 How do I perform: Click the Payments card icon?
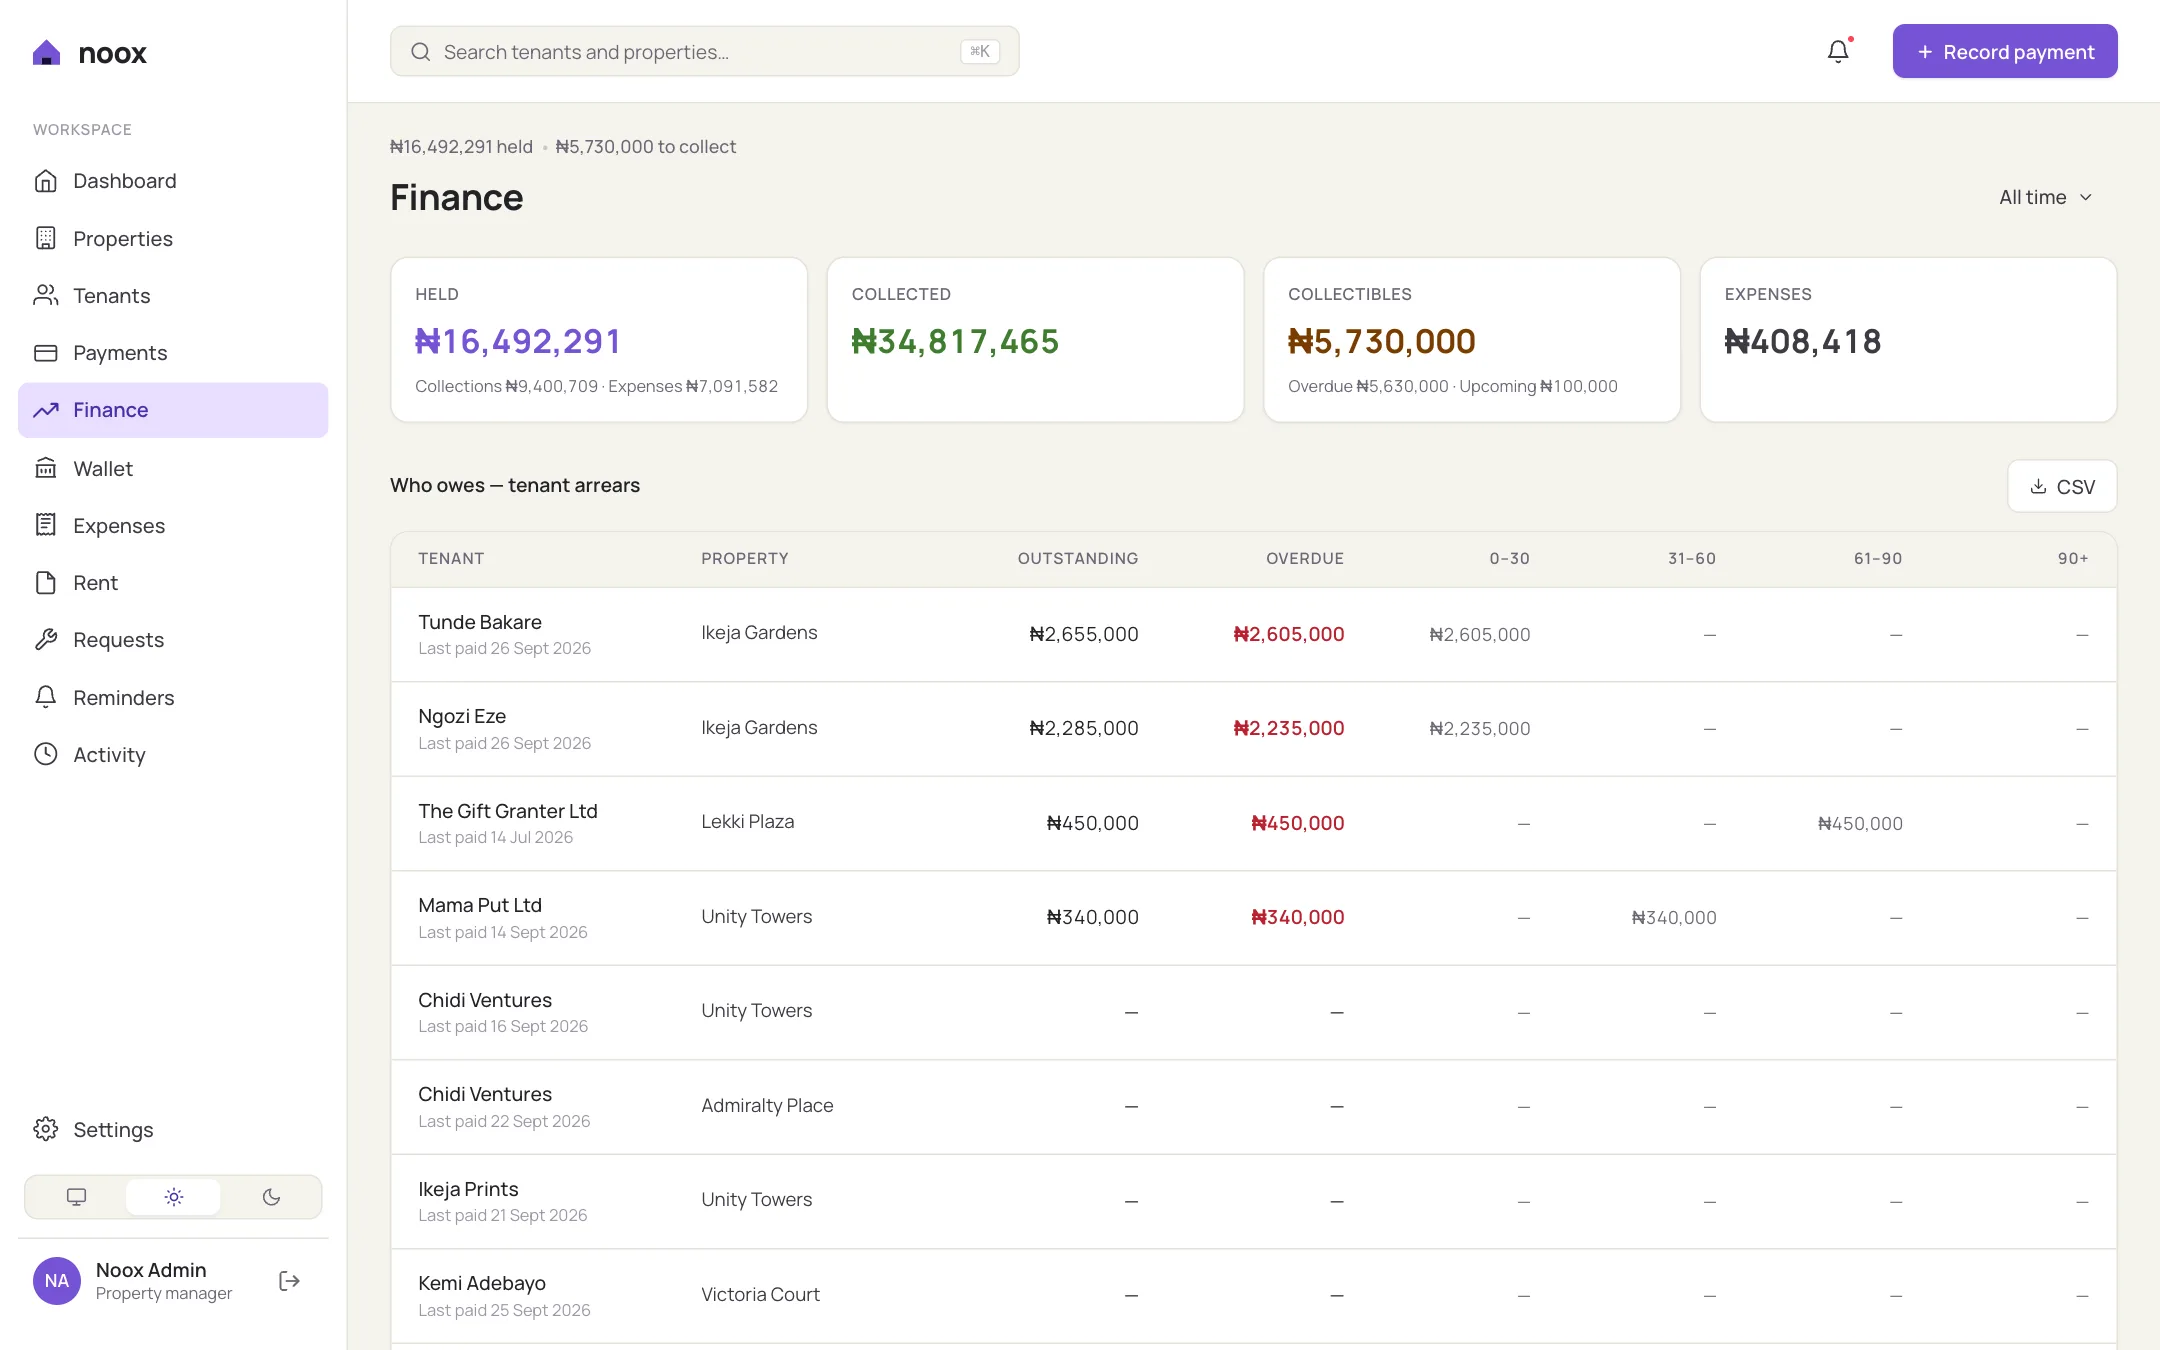(x=46, y=353)
